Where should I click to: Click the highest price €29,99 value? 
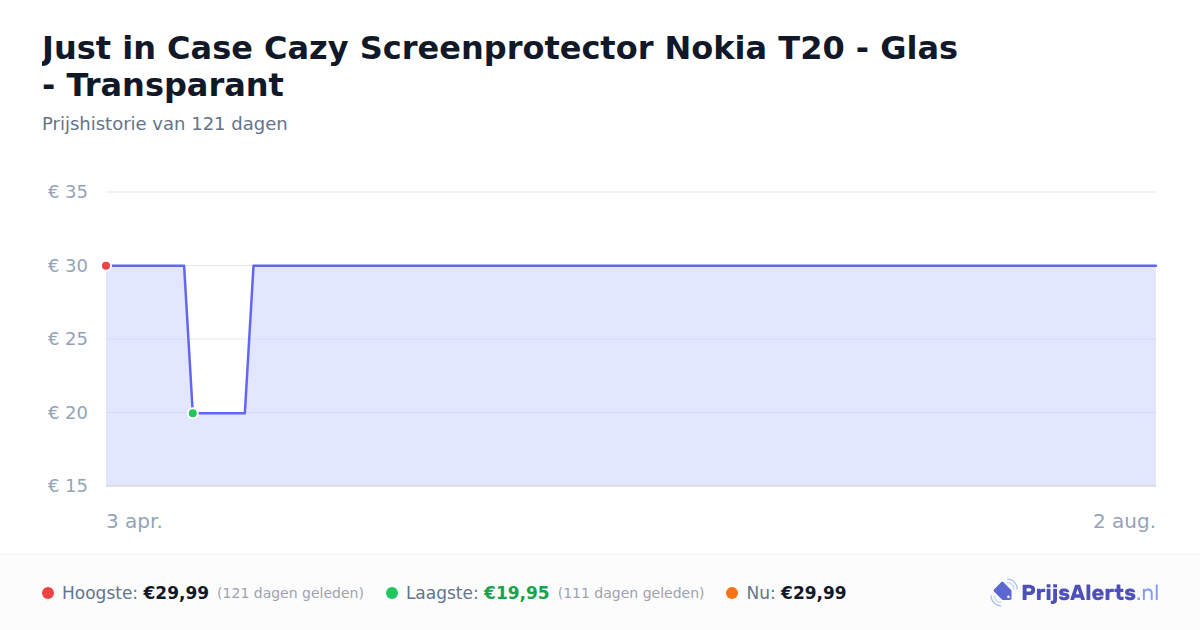click(176, 593)
